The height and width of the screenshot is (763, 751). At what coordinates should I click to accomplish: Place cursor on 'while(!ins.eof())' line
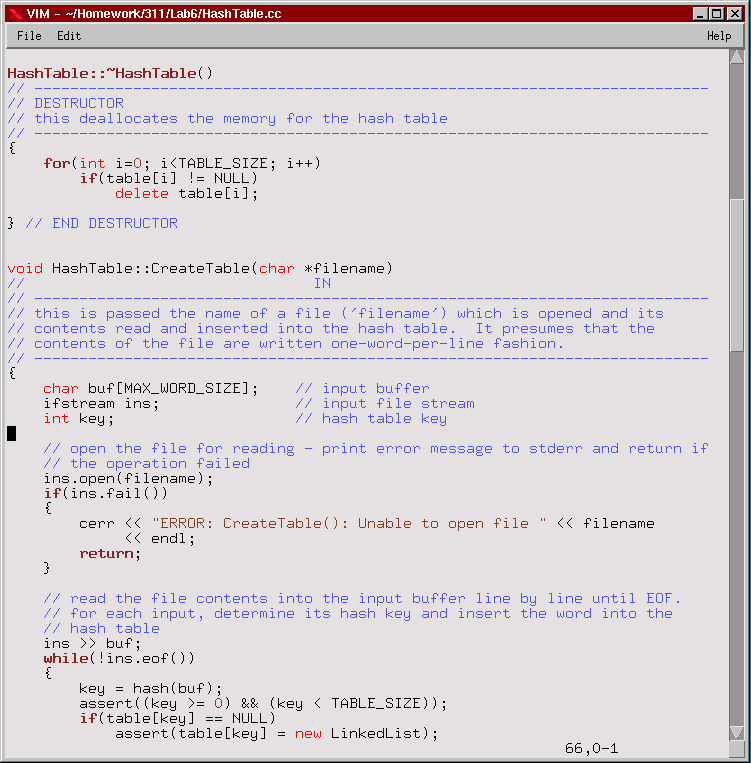(x=119, y=658)
